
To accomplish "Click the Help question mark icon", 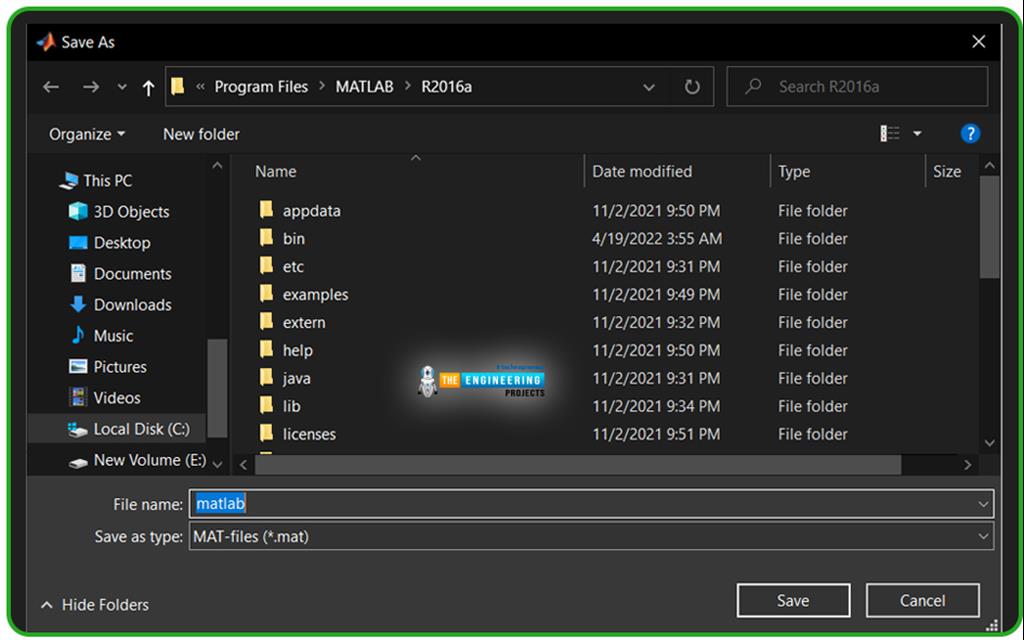I will coord(970,132).
